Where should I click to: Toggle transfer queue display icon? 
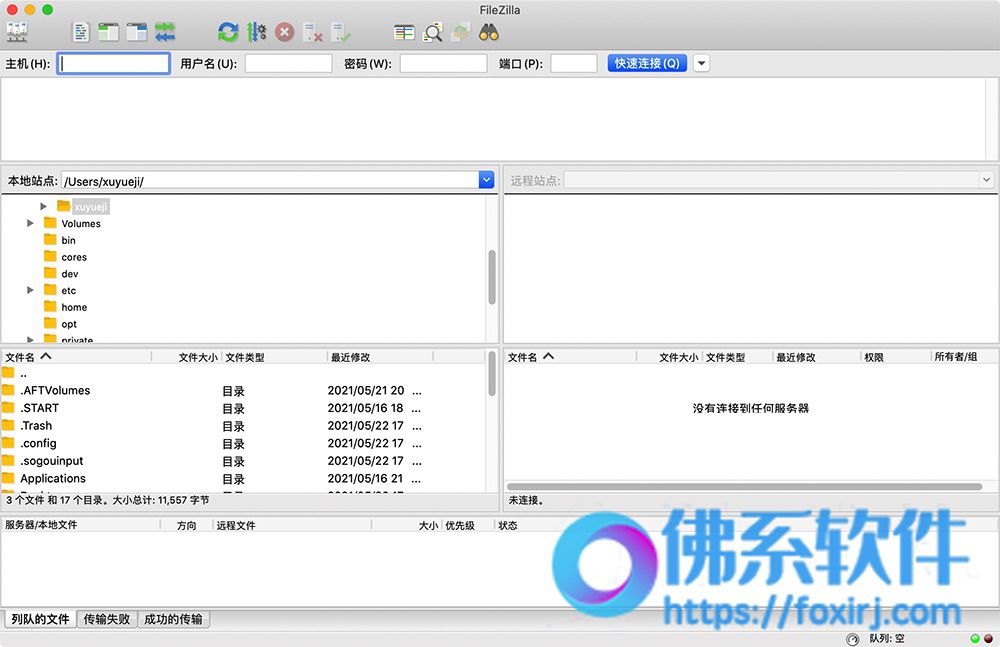pos(165,32)
